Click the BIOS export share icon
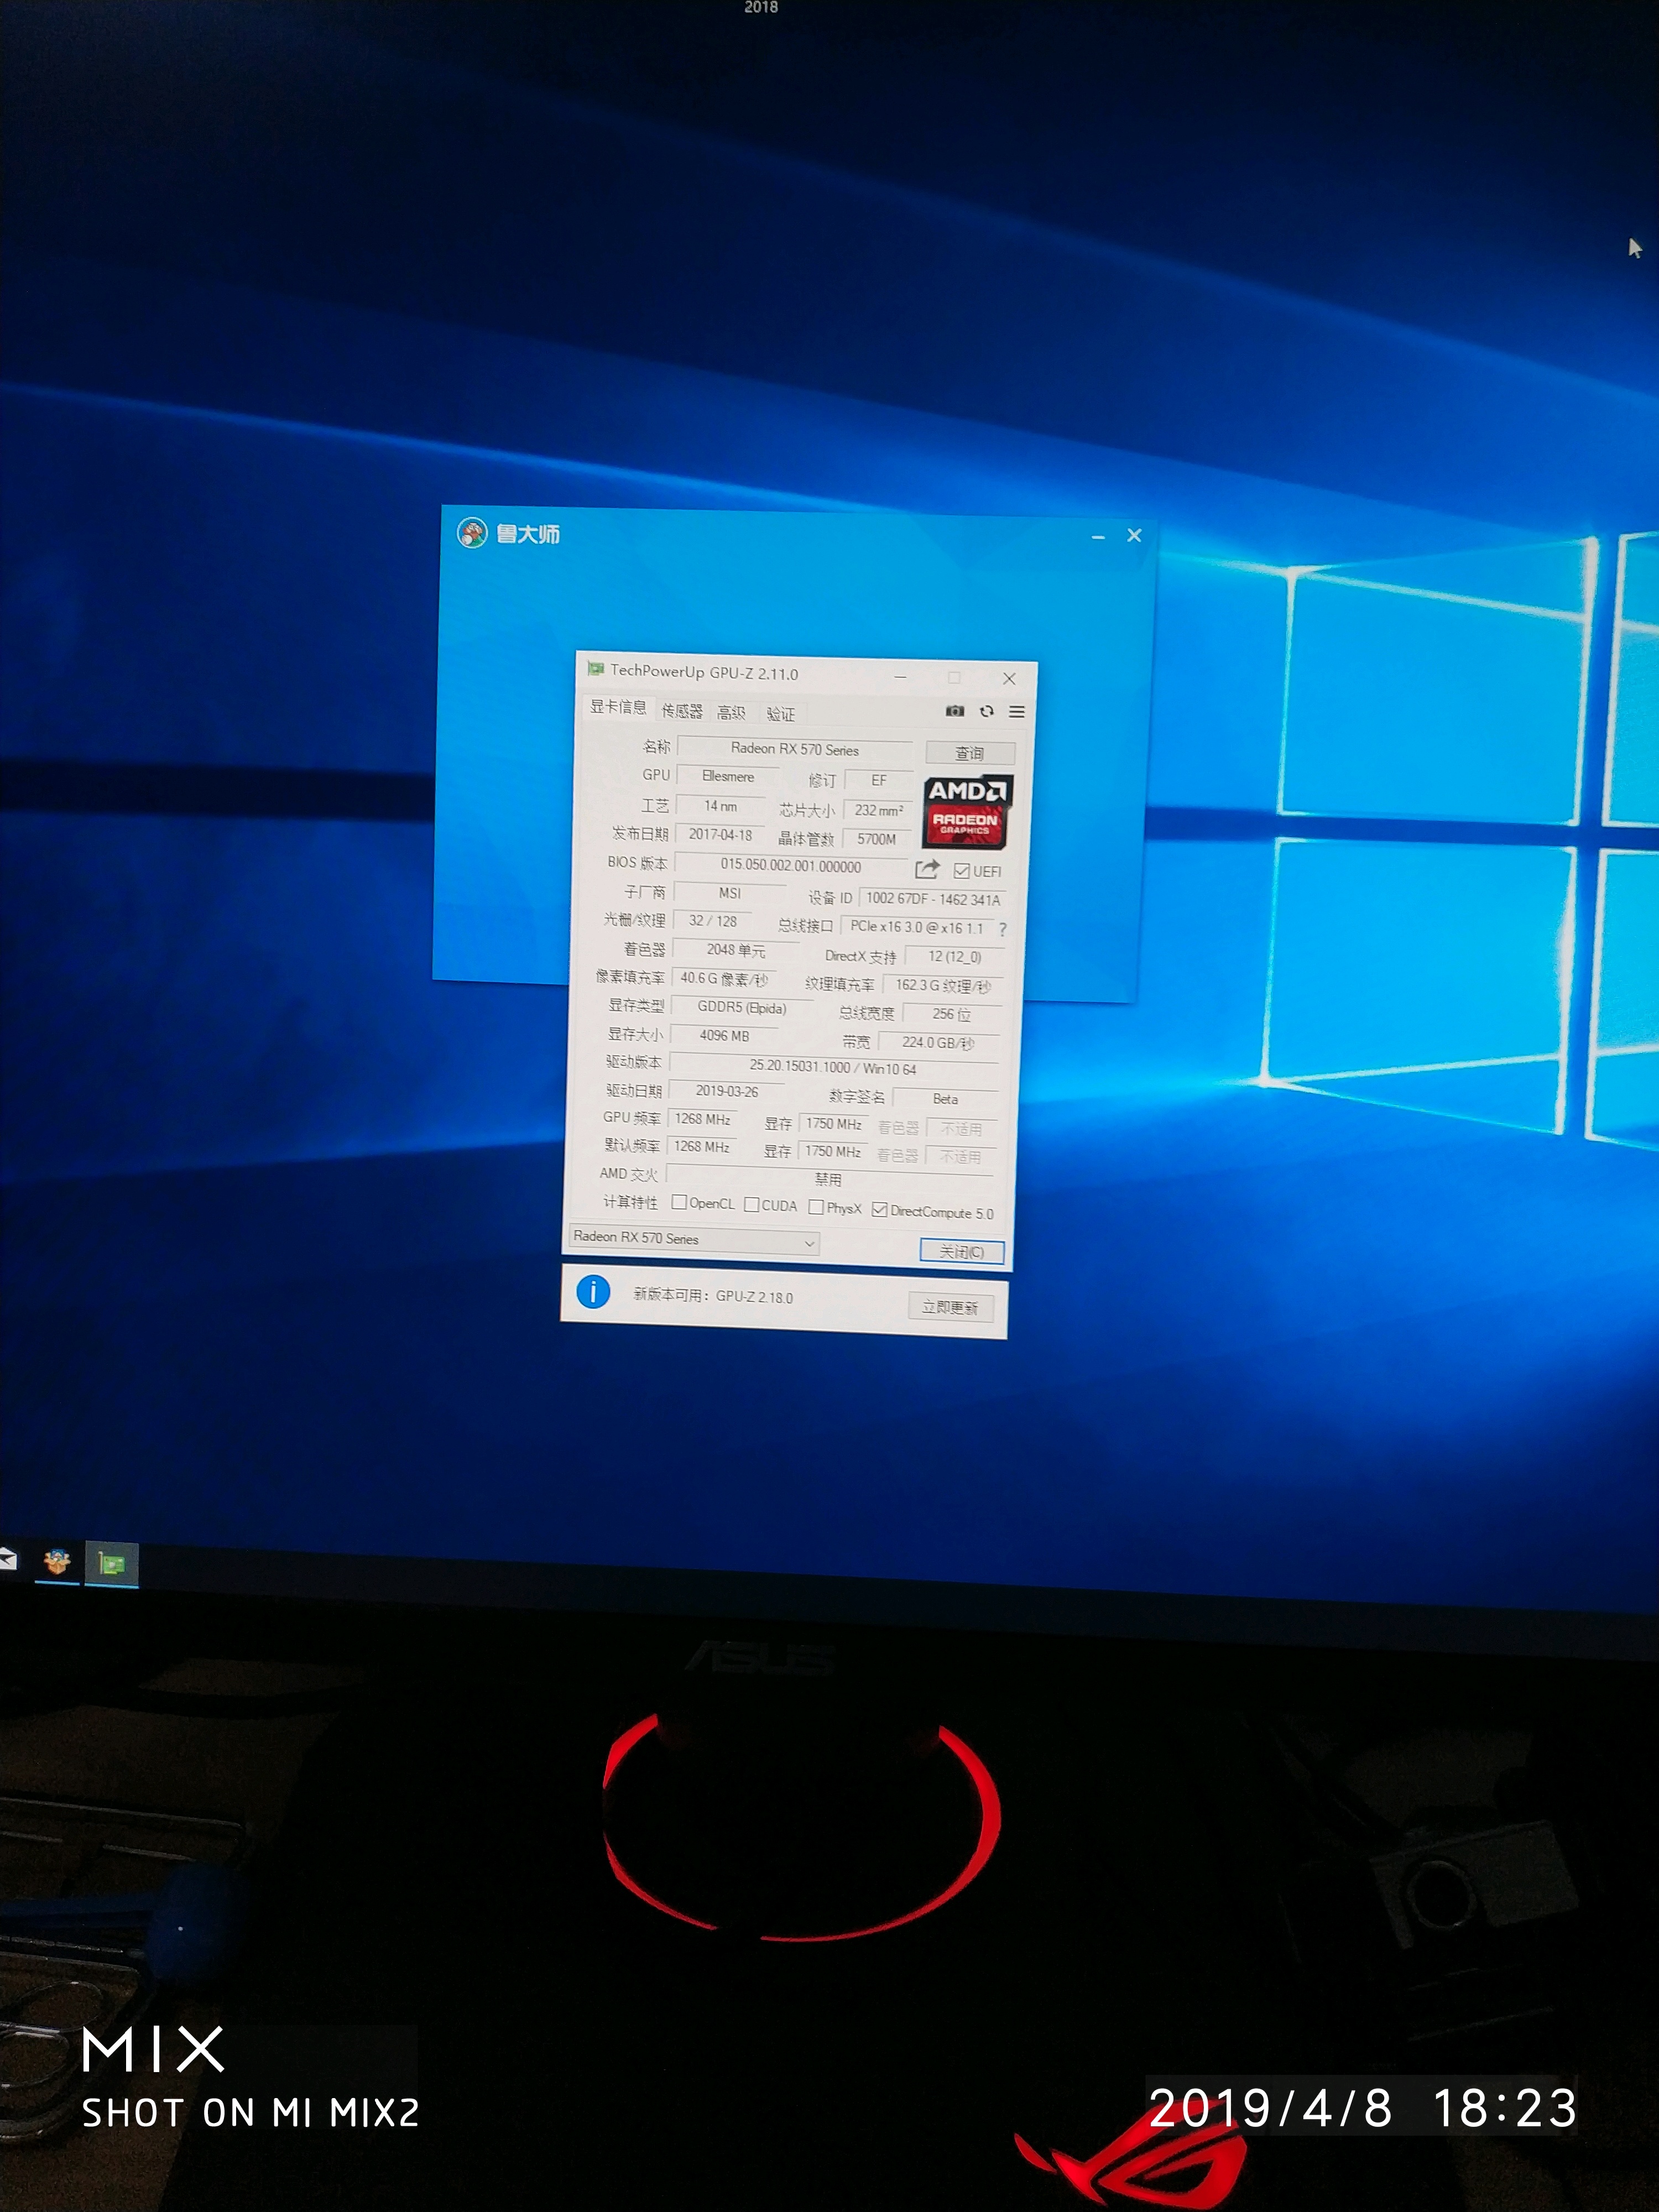 tap(927, 868)
